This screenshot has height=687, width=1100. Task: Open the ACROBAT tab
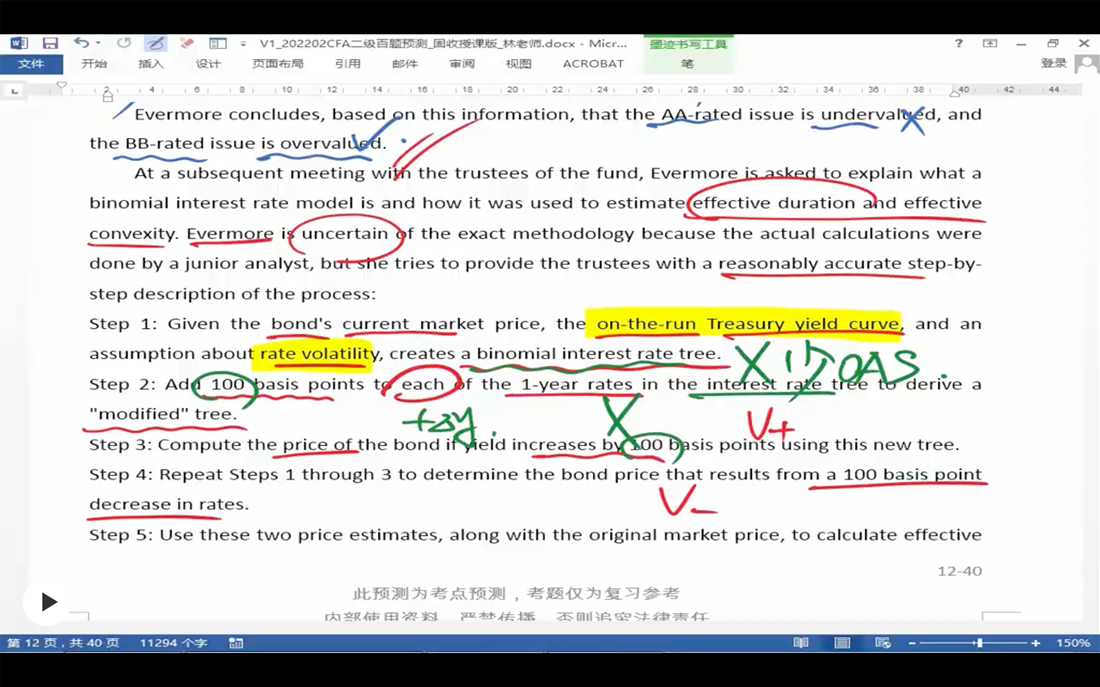pos(593,64)
